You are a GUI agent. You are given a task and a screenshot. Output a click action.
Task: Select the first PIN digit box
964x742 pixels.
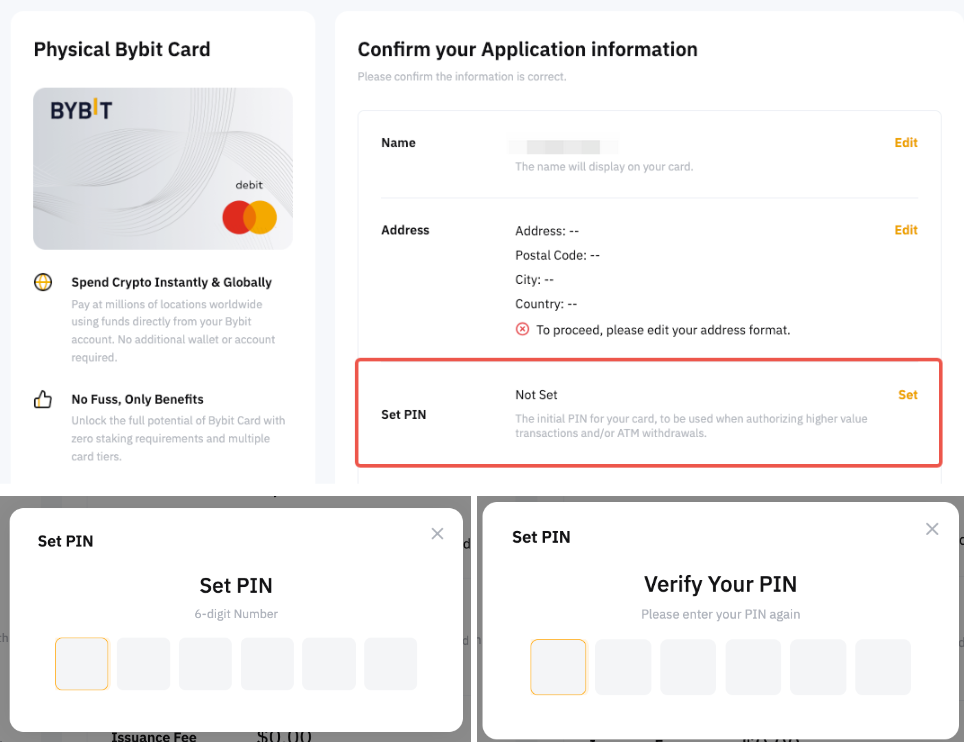81,663
